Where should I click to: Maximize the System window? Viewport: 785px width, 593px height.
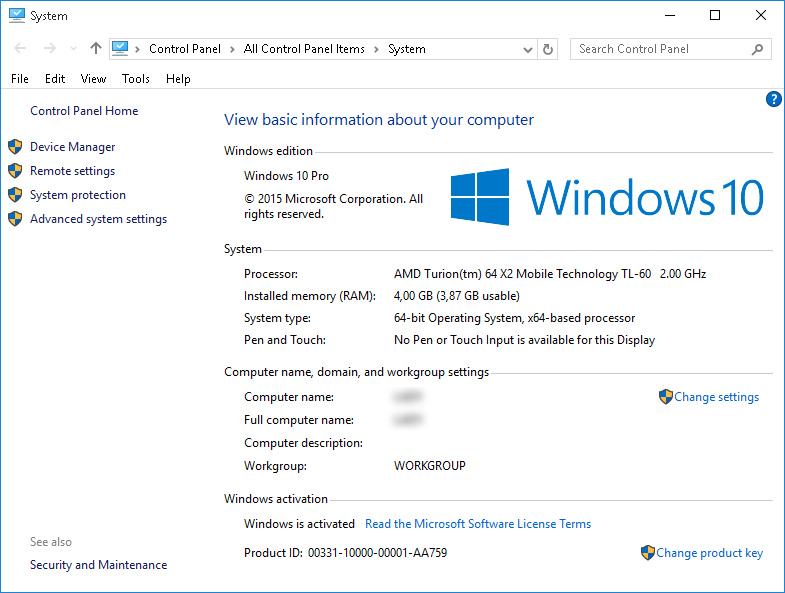point(715,16)
